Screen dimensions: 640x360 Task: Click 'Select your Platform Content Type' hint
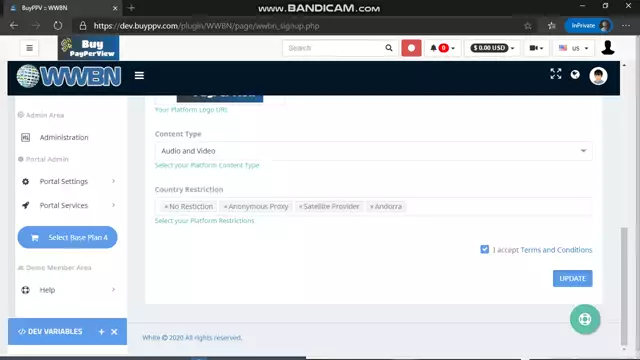pyautogui.click(x=207, y=165)
